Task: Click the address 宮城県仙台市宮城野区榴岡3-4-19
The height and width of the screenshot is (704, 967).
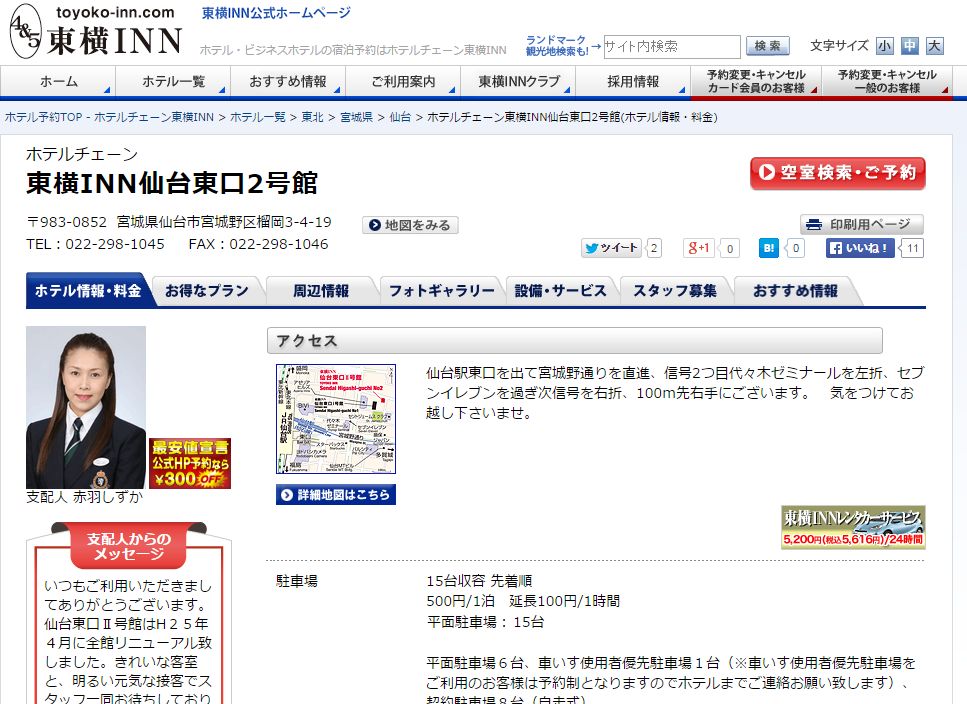Action: click(224, 222)
